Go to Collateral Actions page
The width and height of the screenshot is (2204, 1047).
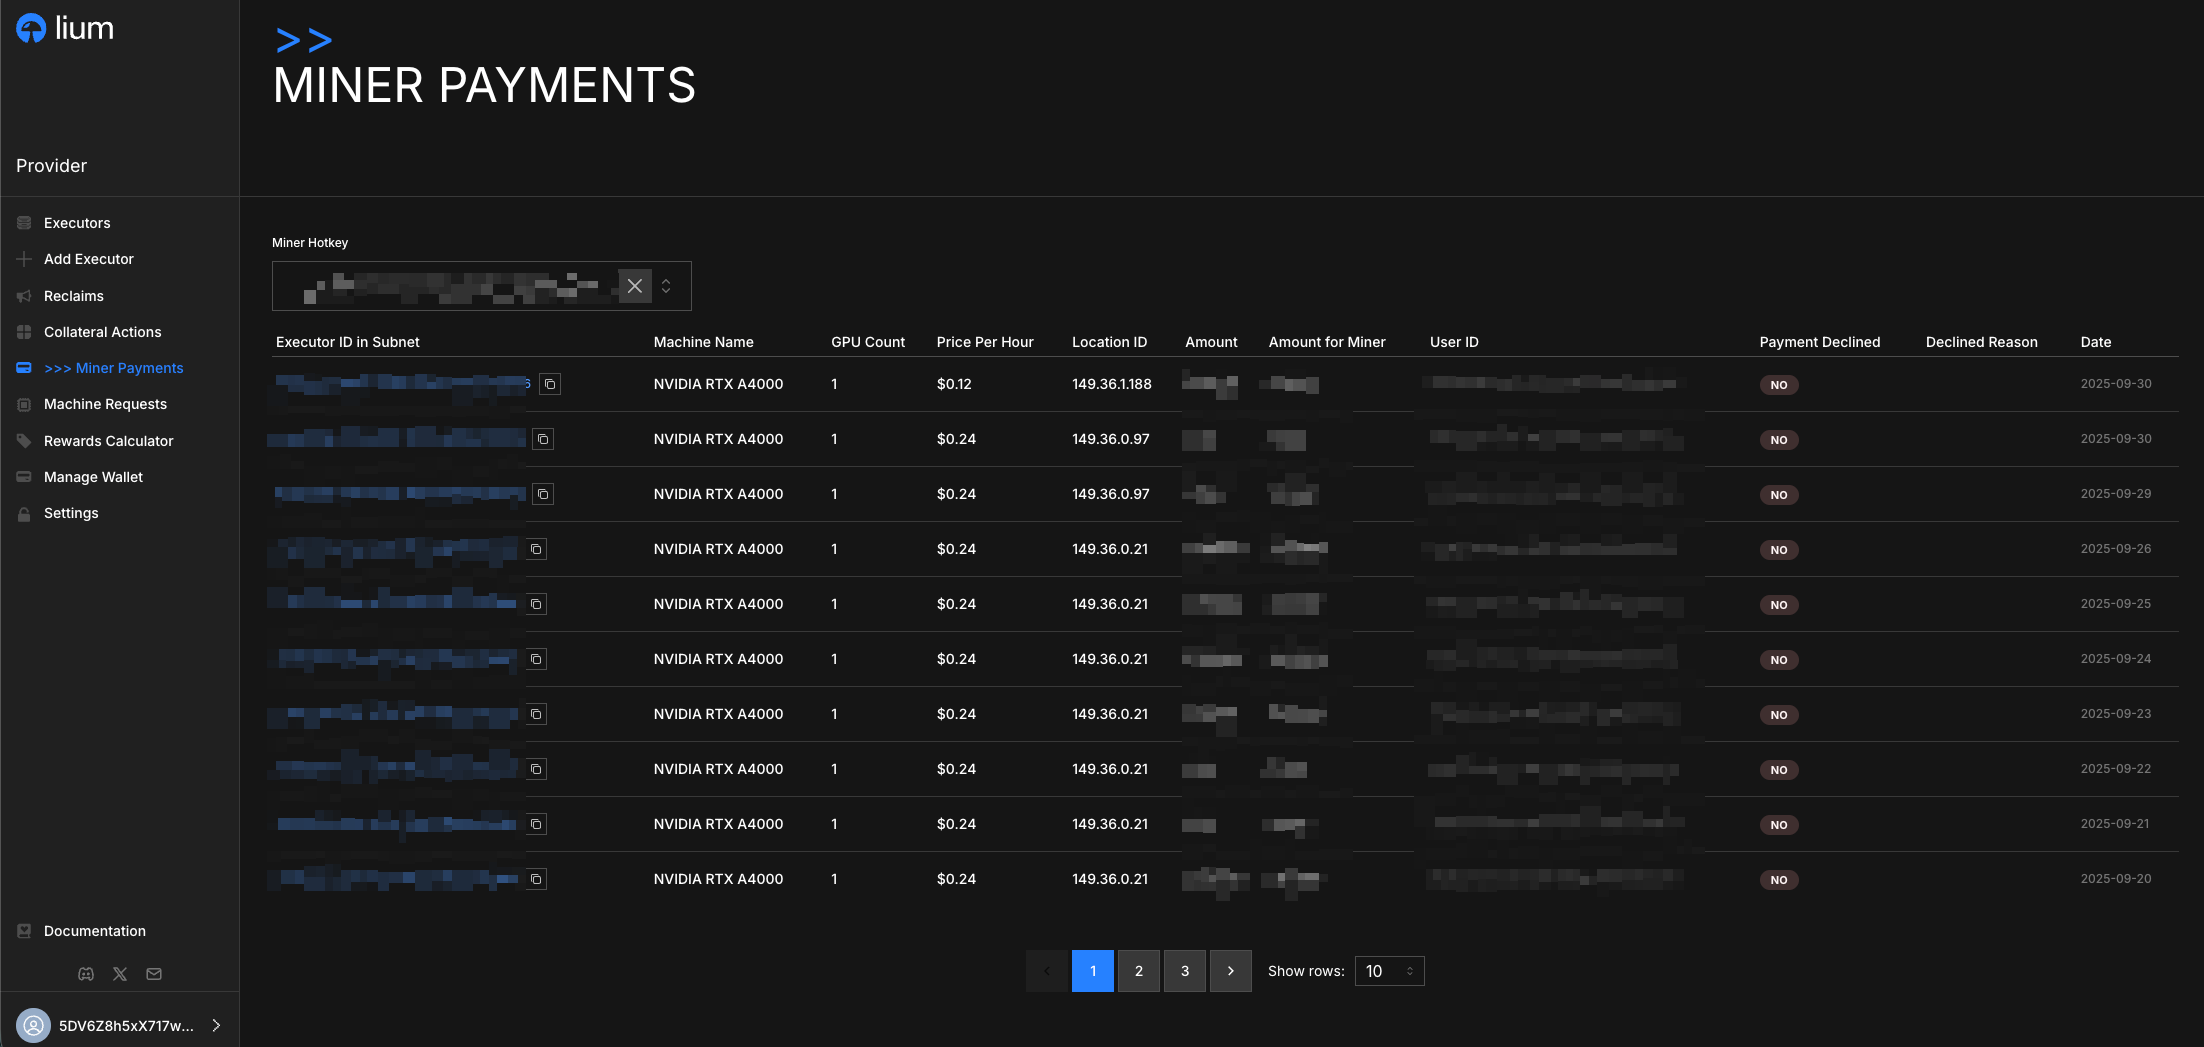(102, 332)
